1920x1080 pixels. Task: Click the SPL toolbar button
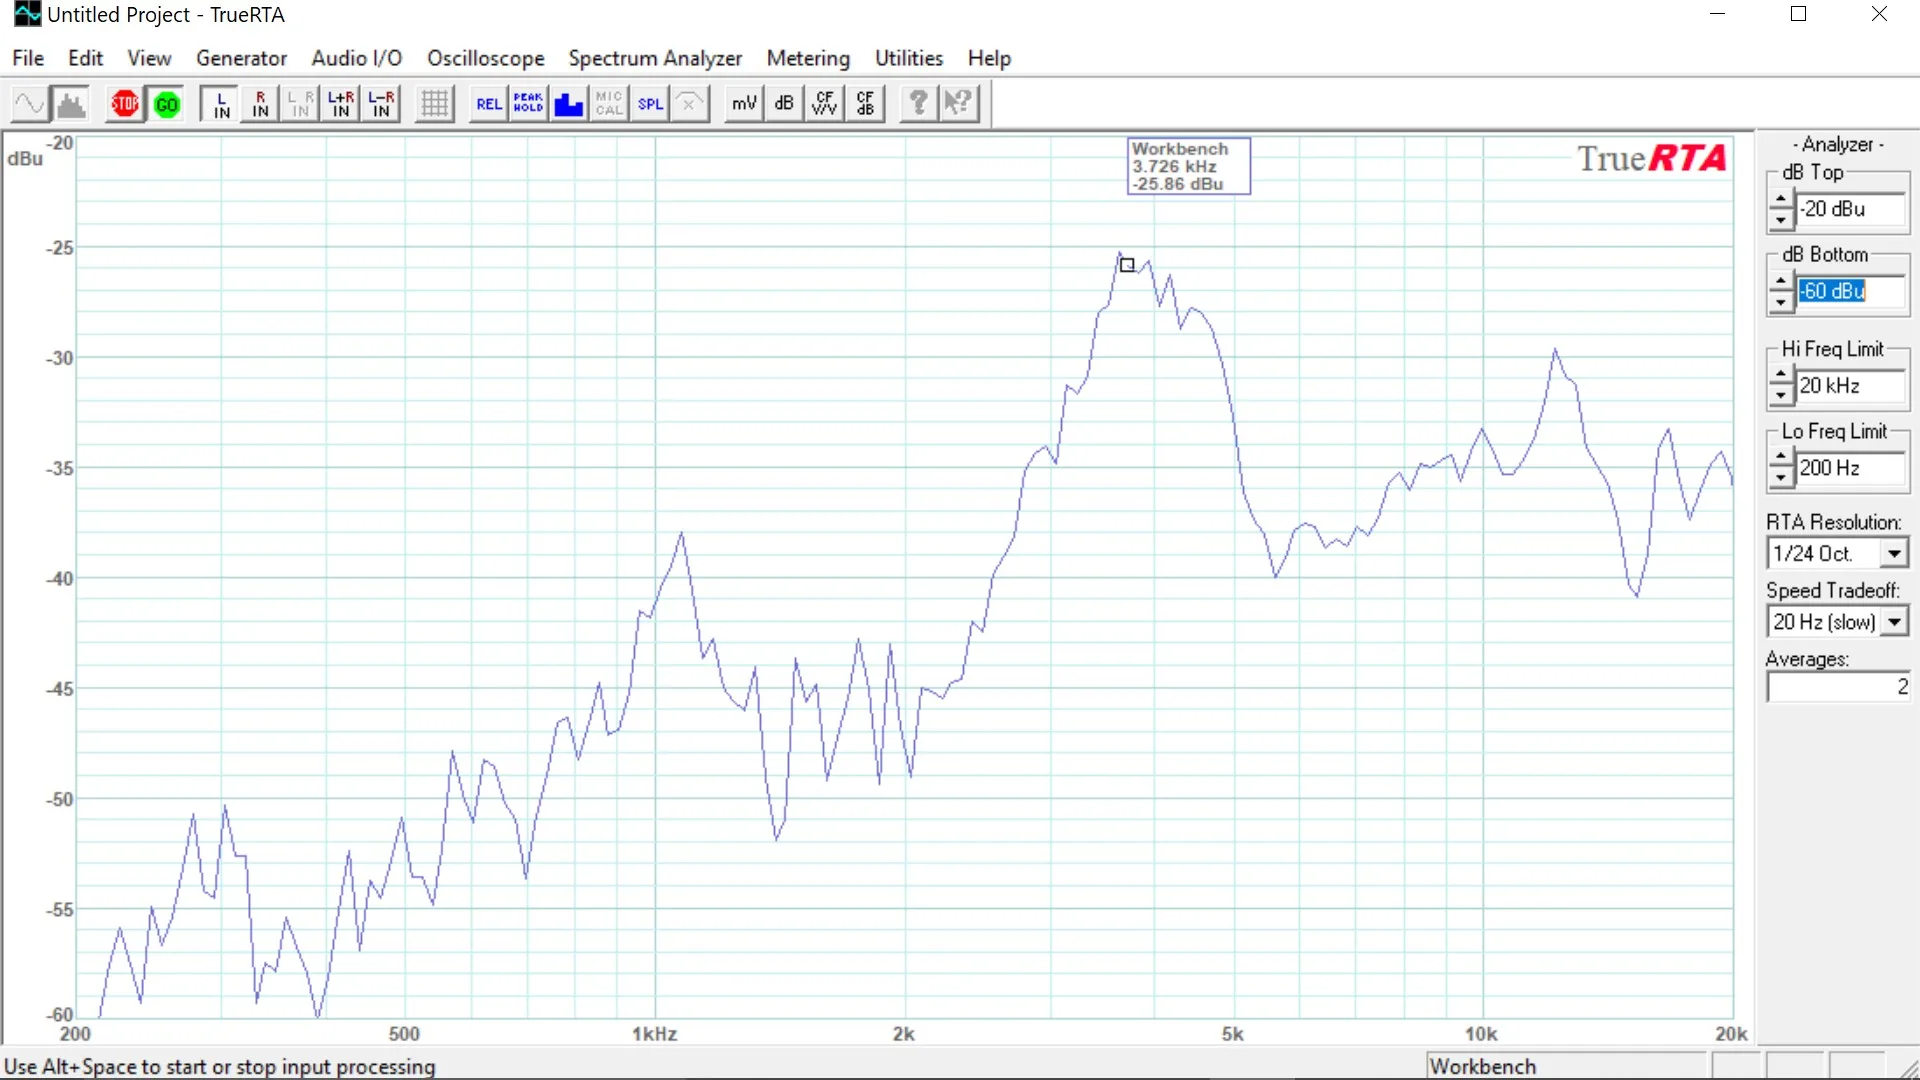click(650, 103)
